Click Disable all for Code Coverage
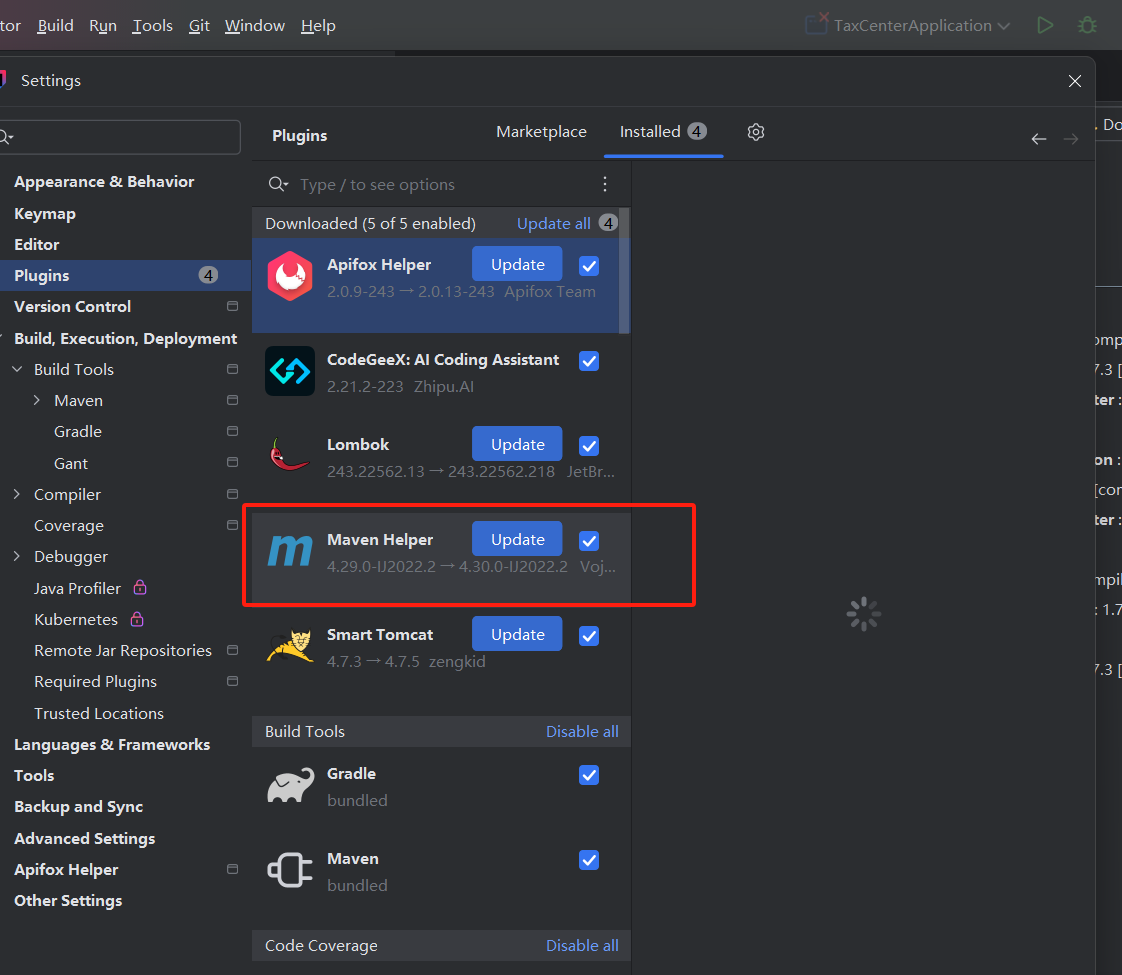This screenshot has height=975, width=1122. pyautogui.click(x=582, y=945)
